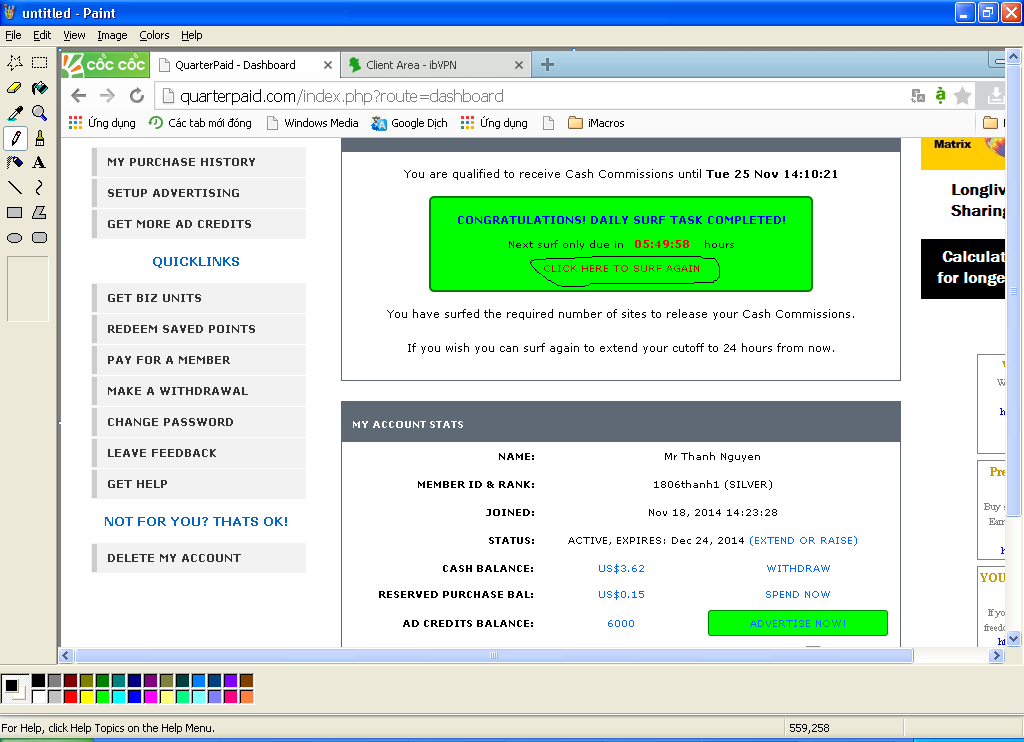The height and width of the screenshot is (742, 1024).
Task: Click the bookmark star icon in address bar
Action: click(962, 96)
